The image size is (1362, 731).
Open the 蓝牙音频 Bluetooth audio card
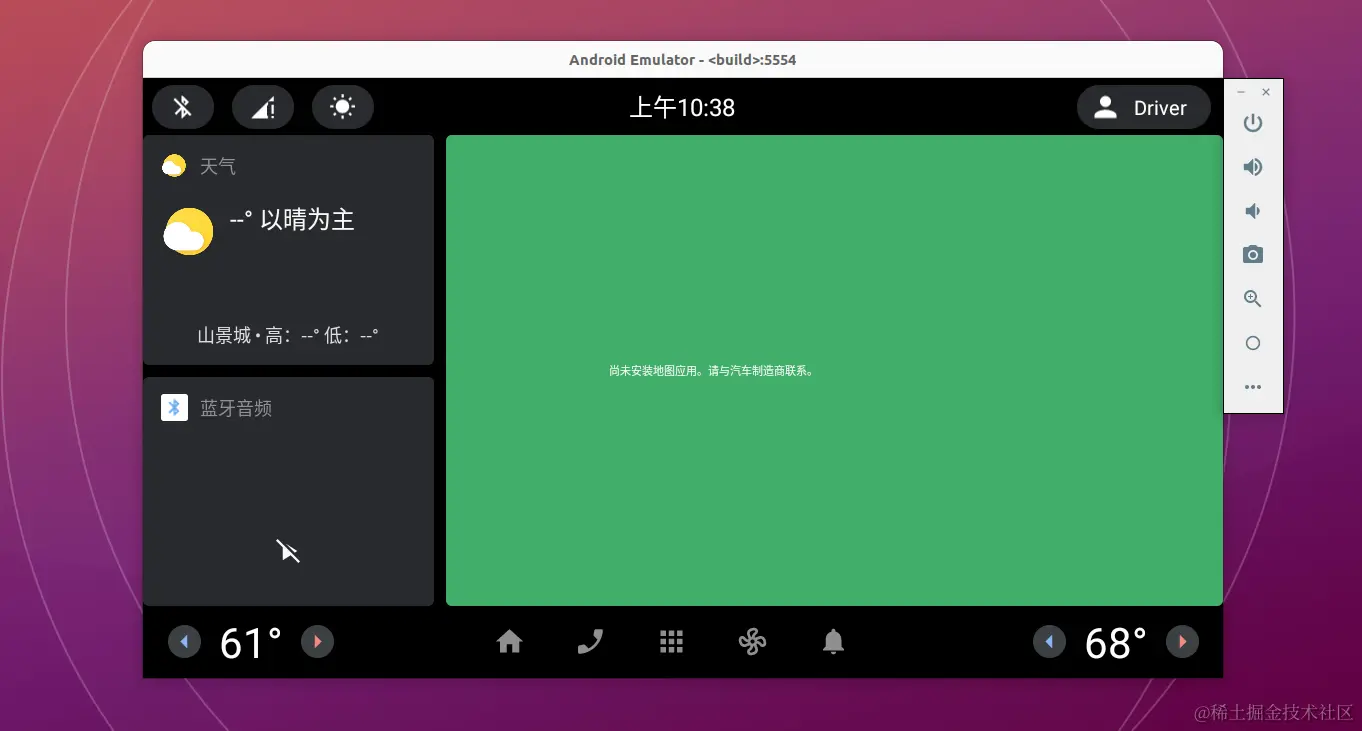pyautogui.click(x=288, y=490)
